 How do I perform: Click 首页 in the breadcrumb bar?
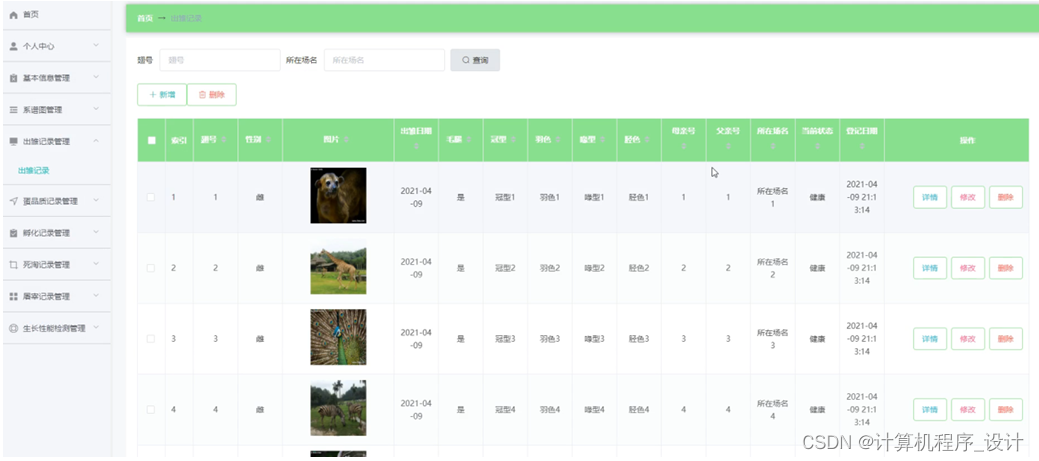(x=144, y=19)
